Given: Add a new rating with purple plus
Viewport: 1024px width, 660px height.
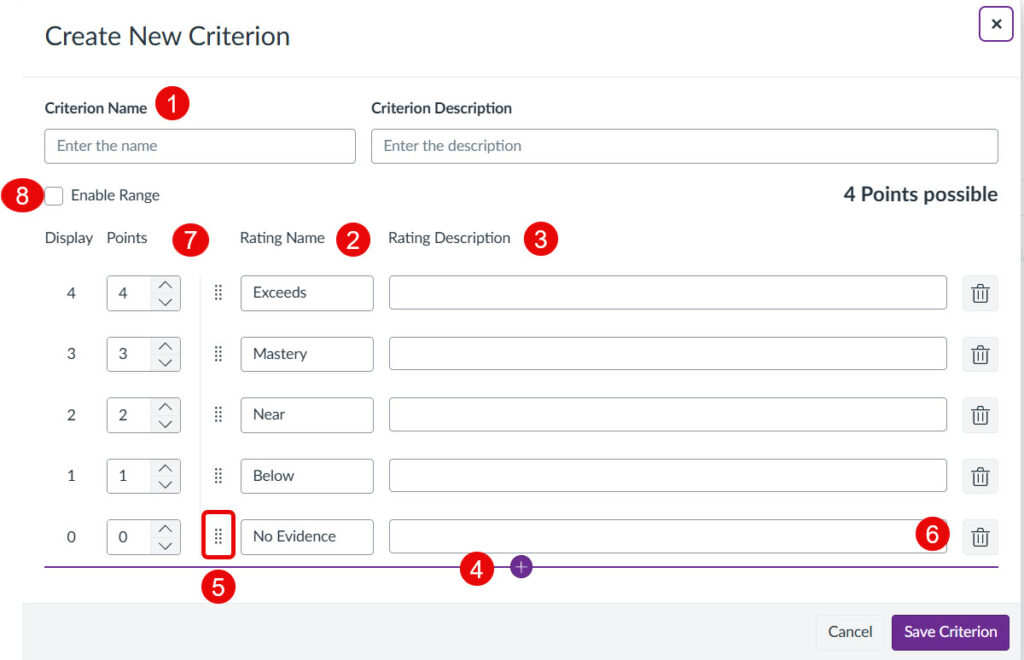Looking at the screenshot, I should pos(520,567).
